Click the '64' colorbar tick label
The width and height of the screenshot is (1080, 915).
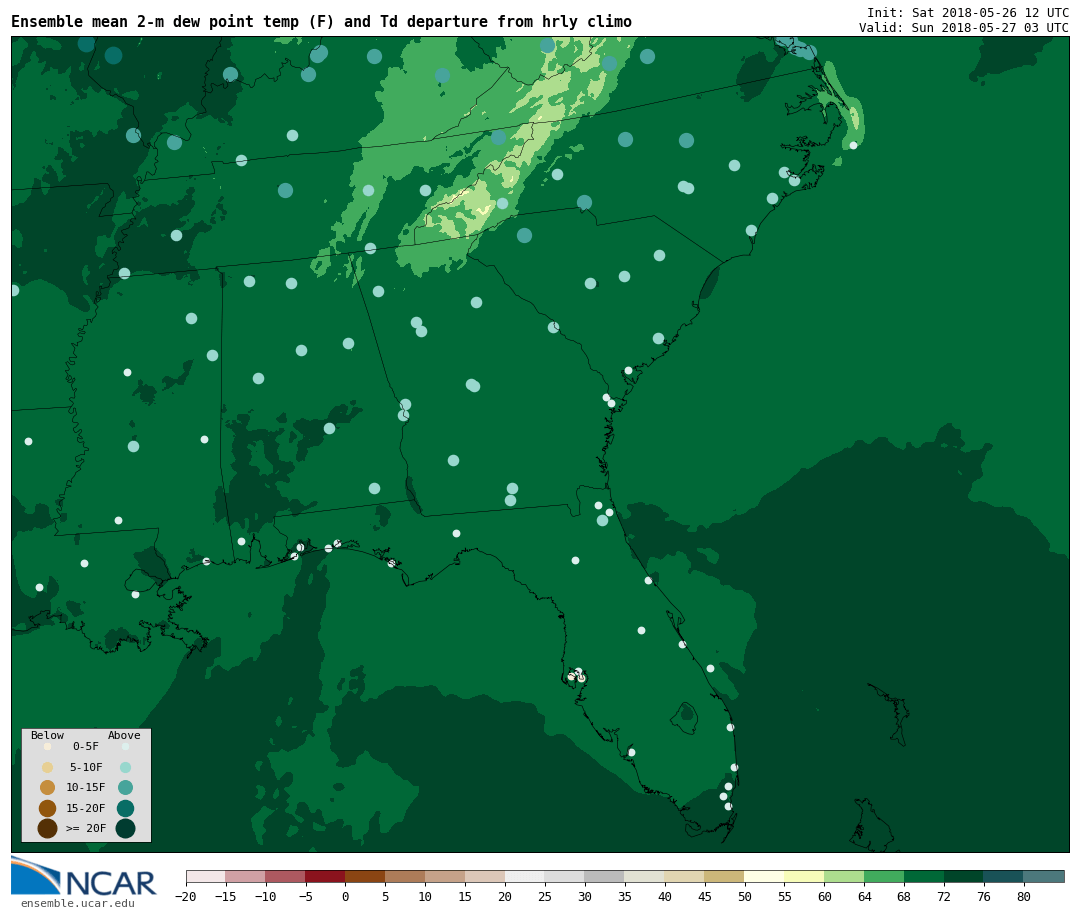864,896
